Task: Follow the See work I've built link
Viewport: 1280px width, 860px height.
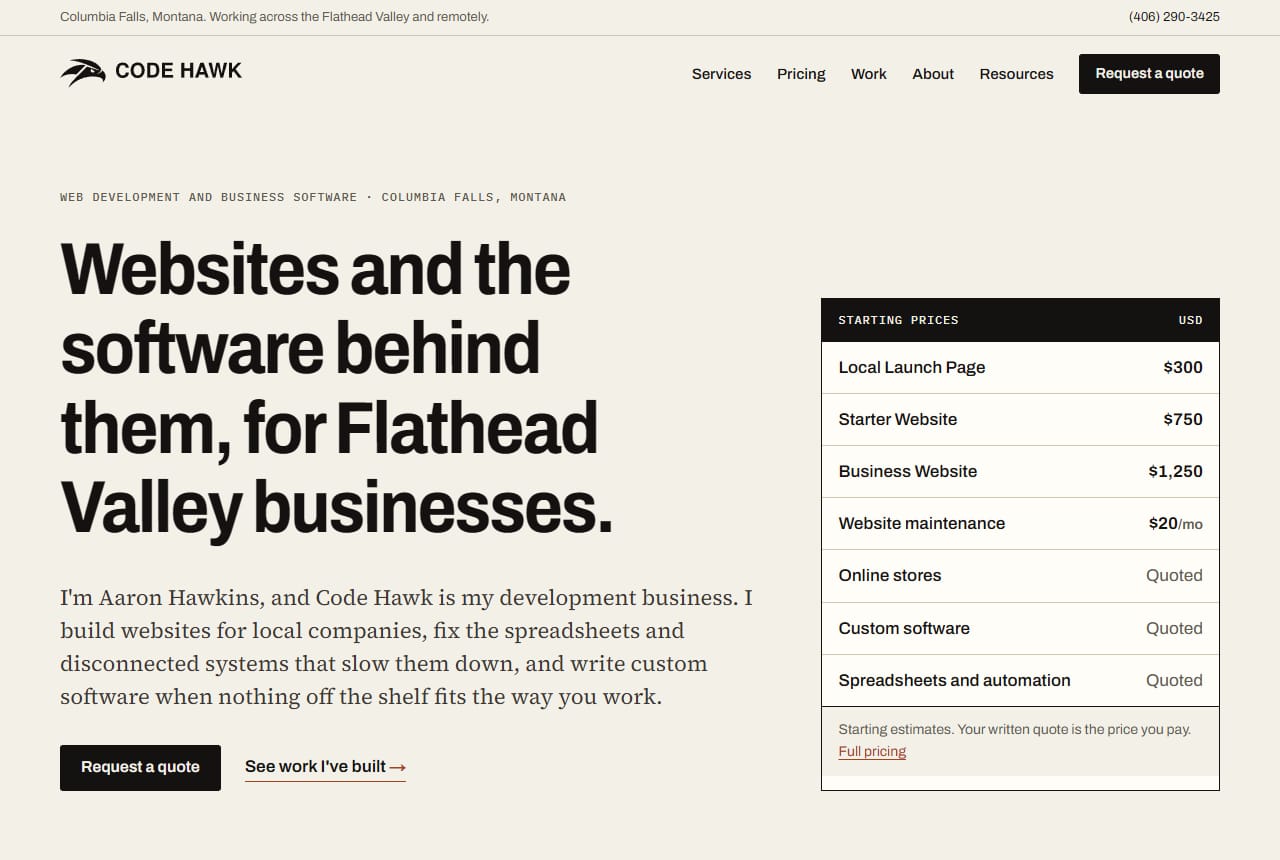Action: (325, 767)
